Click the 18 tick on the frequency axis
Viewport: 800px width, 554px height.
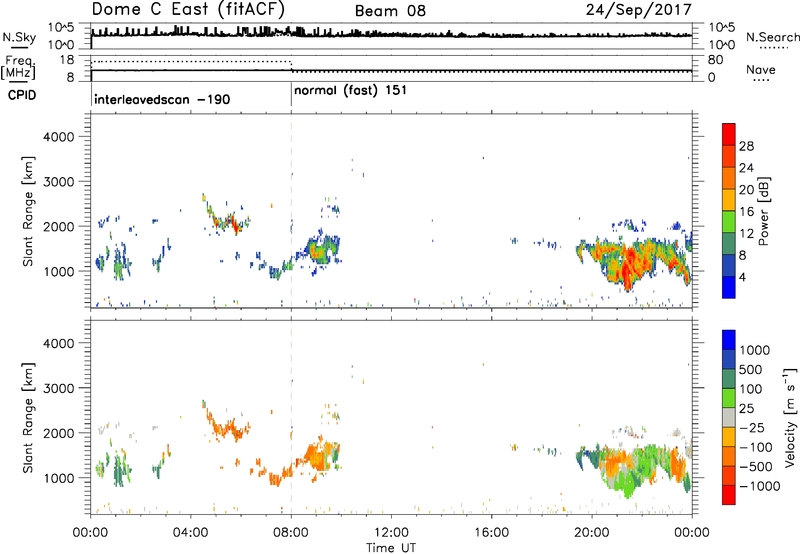67,60
